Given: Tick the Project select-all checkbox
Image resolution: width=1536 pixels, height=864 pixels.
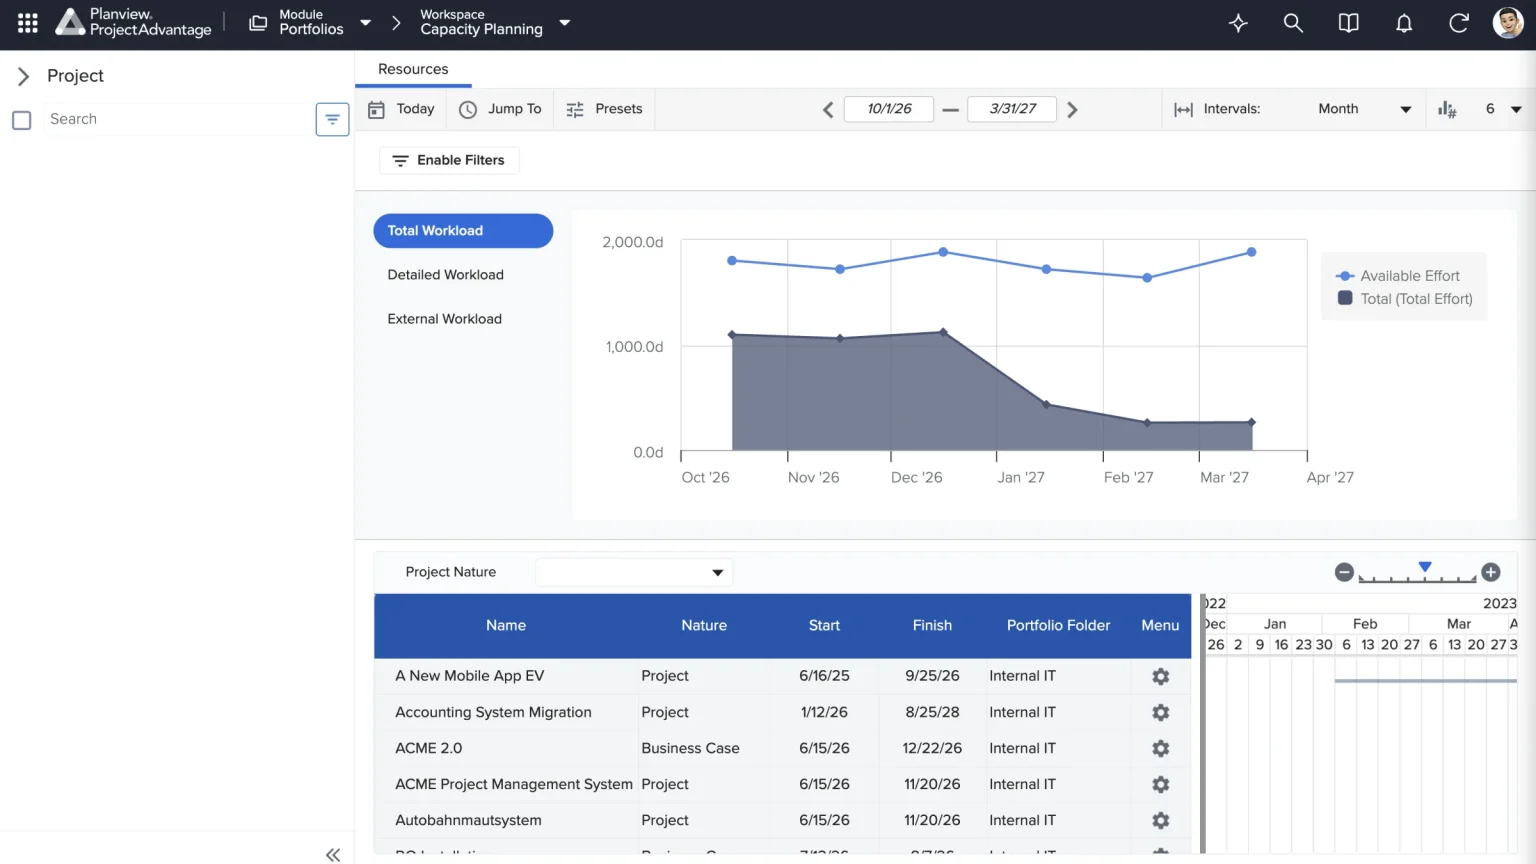Looking at the screenshot, I should click(21, 120).
